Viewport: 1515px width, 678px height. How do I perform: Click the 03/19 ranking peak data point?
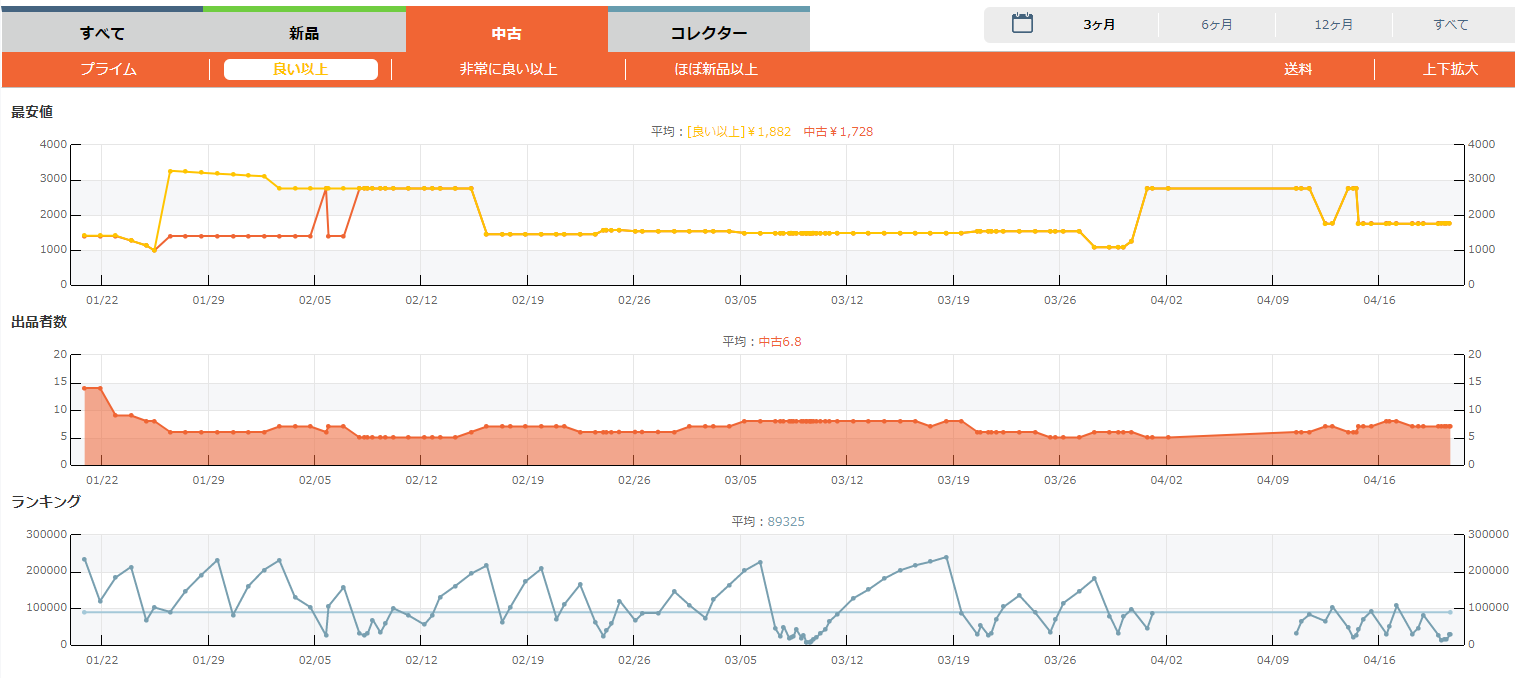pyautogui.click(x=946, y=557)
